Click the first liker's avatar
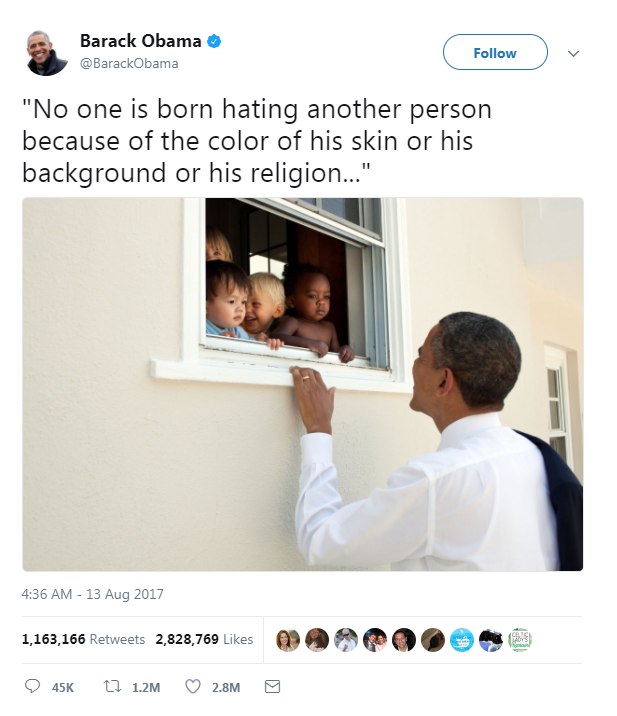 coord(288,640)
